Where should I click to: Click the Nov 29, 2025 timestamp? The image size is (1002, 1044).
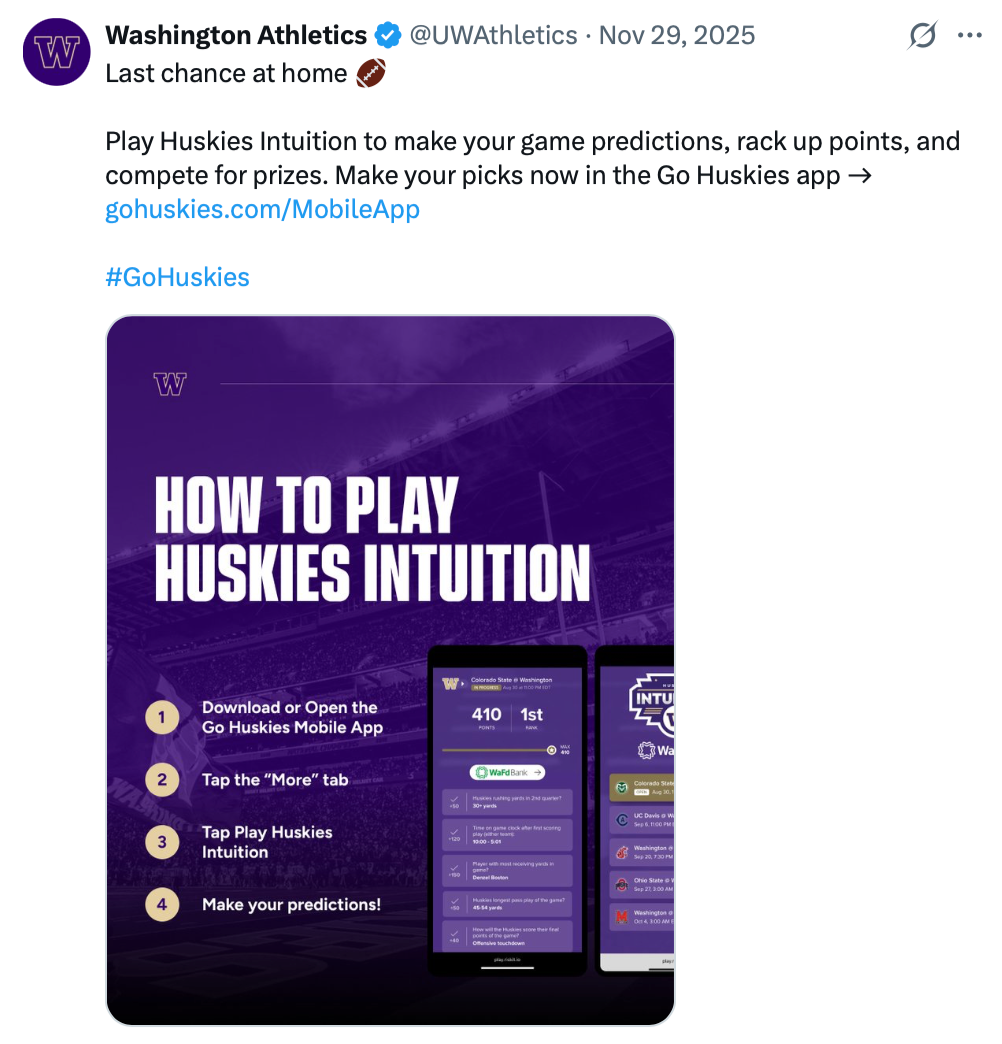pos(677,36)
